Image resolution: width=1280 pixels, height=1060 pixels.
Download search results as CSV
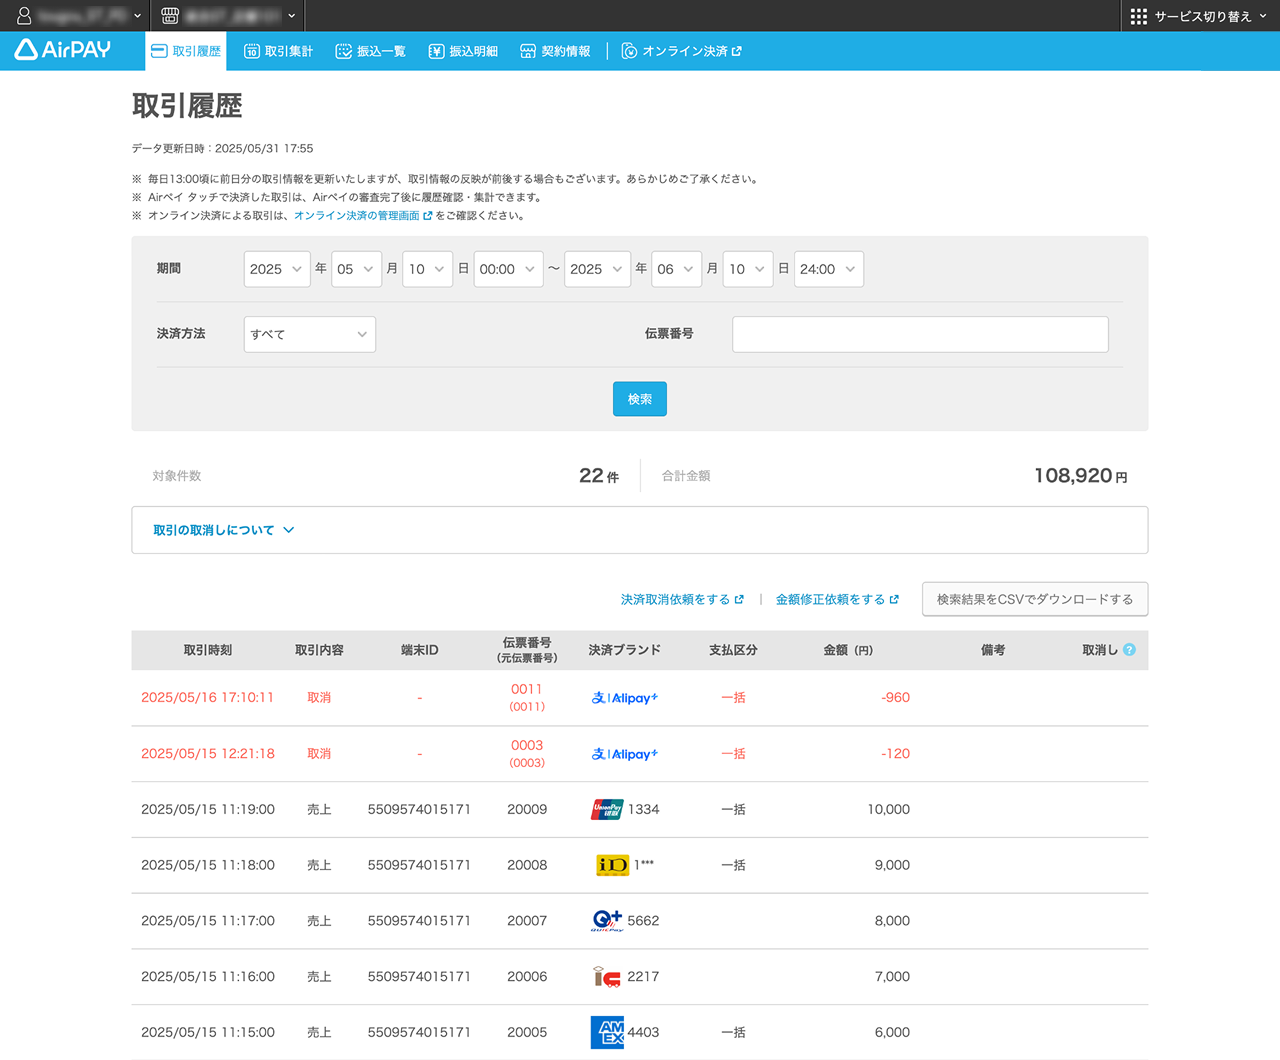[x=1034, y=599]
